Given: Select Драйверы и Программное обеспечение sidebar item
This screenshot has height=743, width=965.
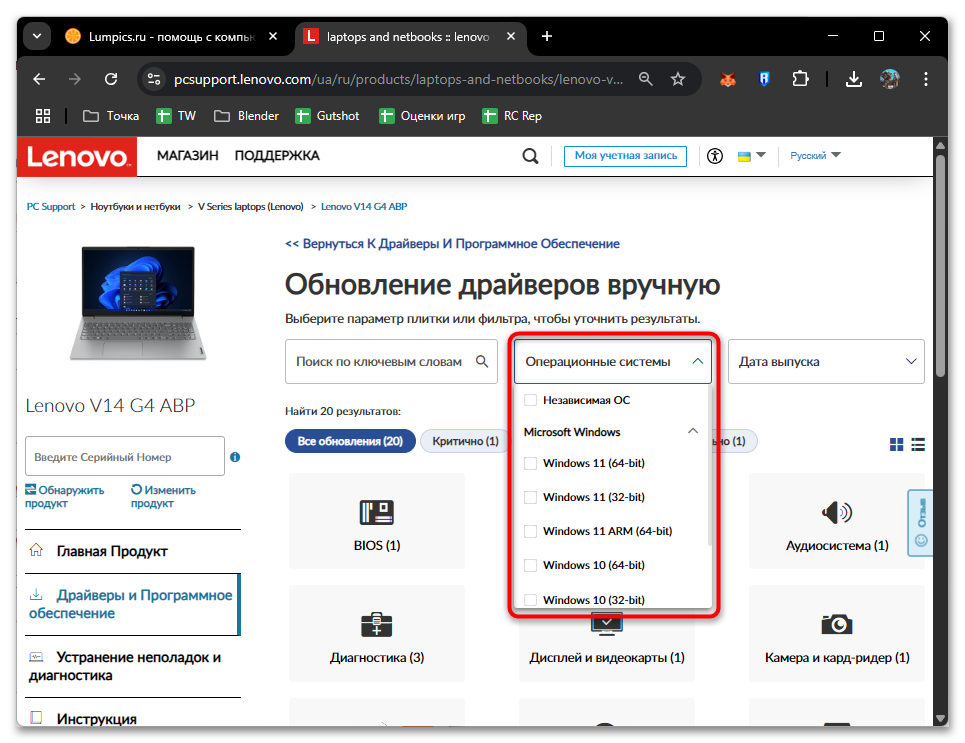Looking at the screenshot, I should coord(133,604).
